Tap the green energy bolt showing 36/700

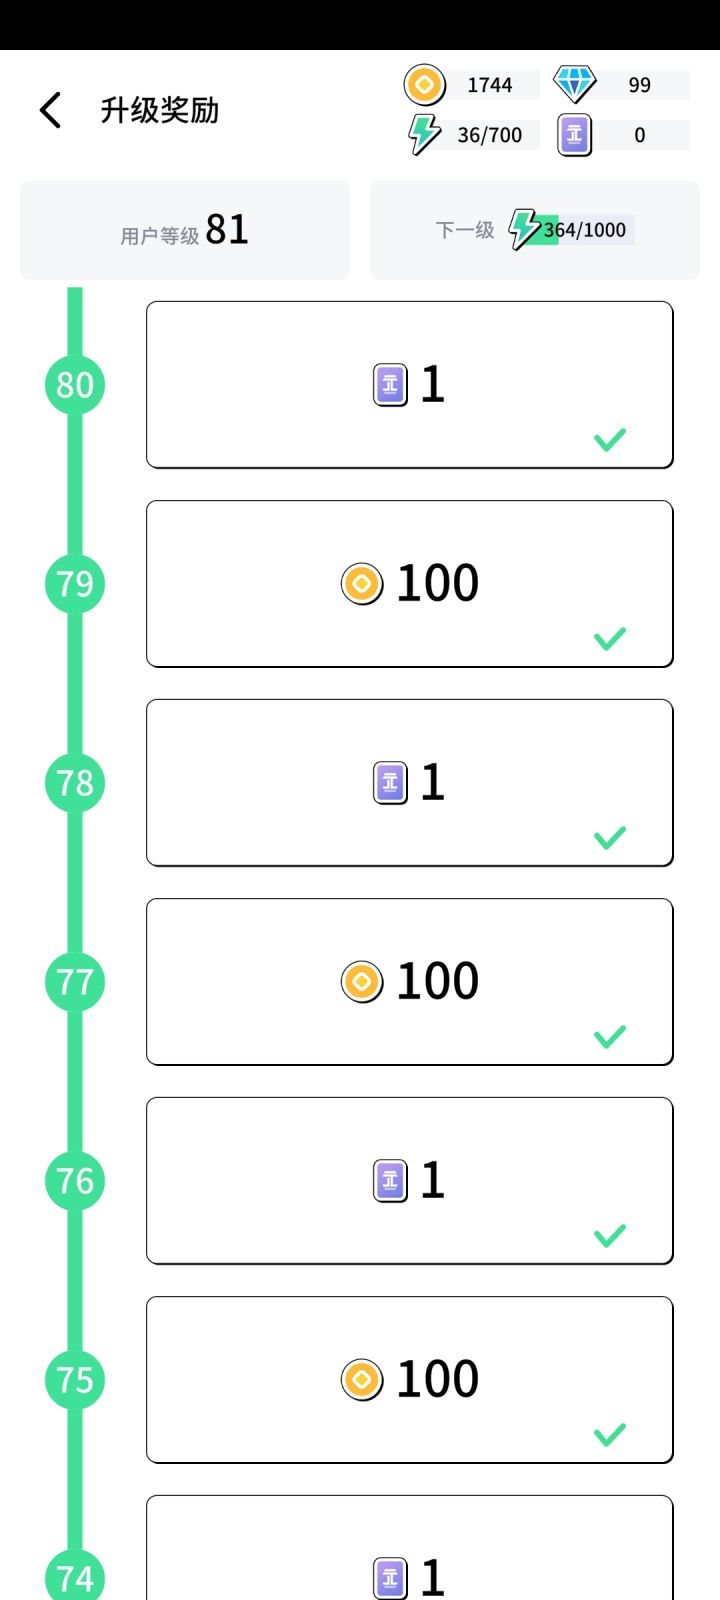pos(424,134)
